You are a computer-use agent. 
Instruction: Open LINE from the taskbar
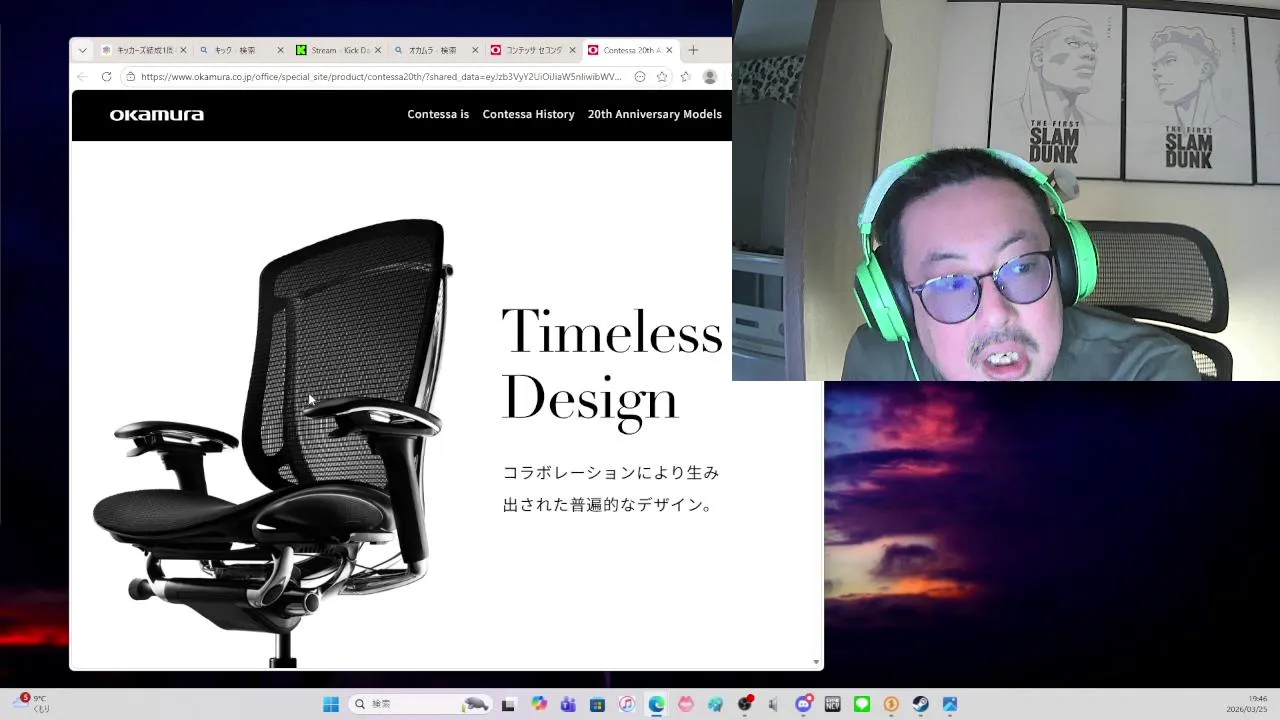pos(862,704)
